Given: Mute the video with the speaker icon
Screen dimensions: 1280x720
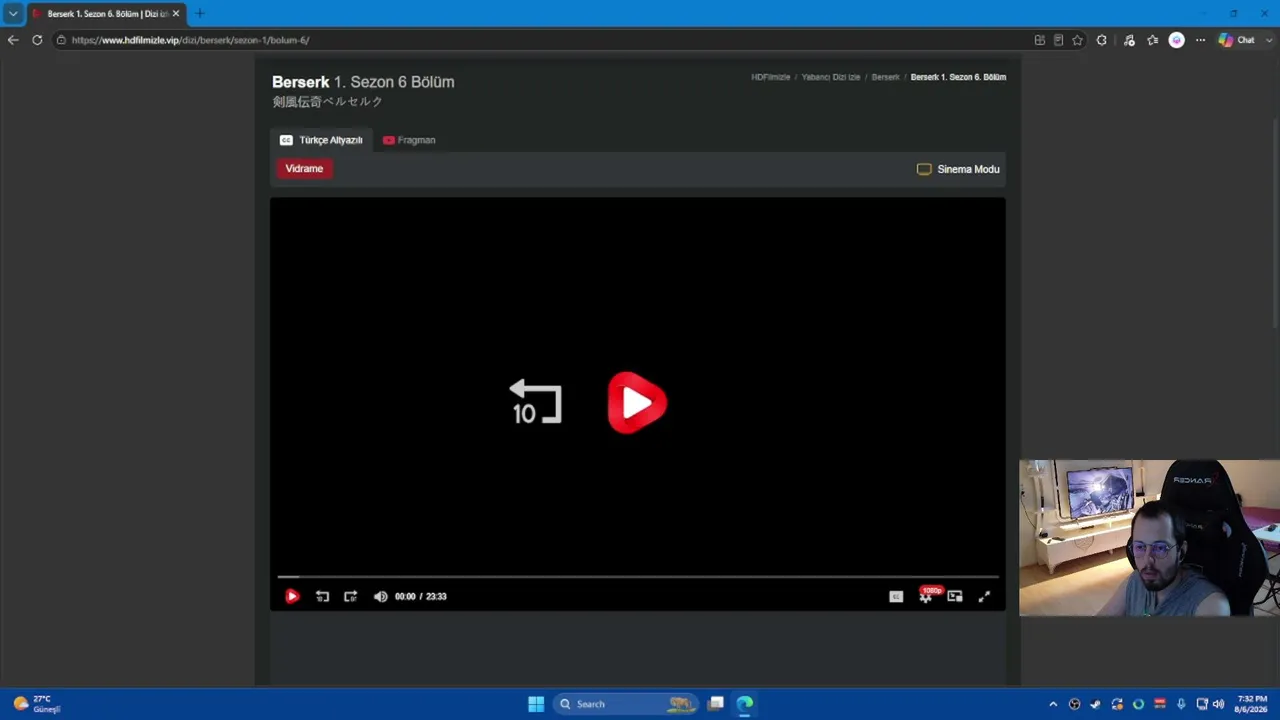Looking at the screenshot, I should 380,596.
